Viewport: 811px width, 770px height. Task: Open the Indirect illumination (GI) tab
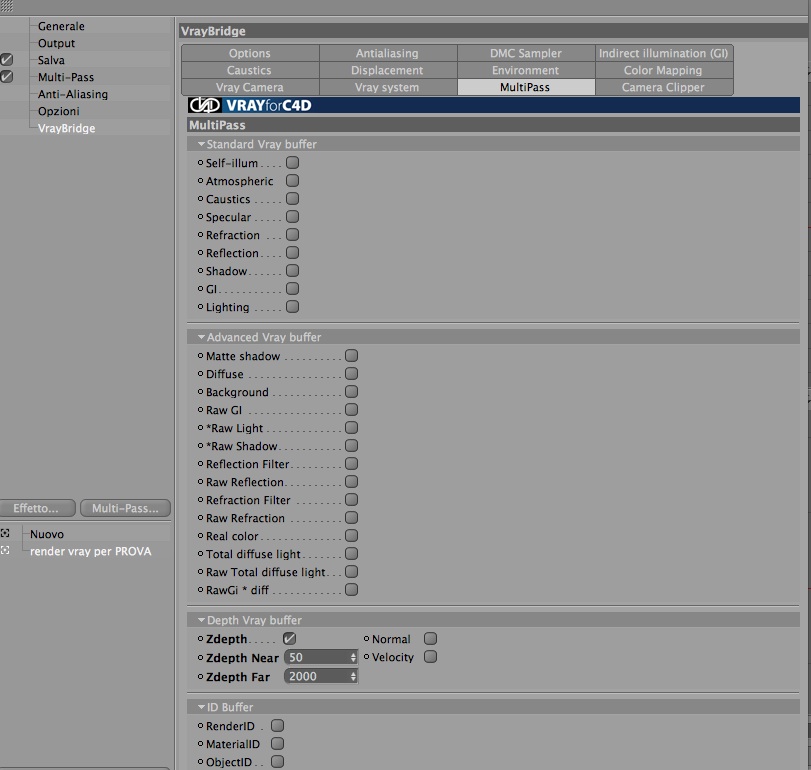pyautogui.click(x=664, y=53)
